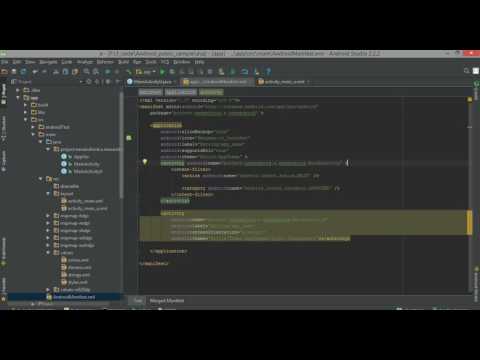Open the Window menu
This screenshot has height=360, width=480.
pos(182,62)
